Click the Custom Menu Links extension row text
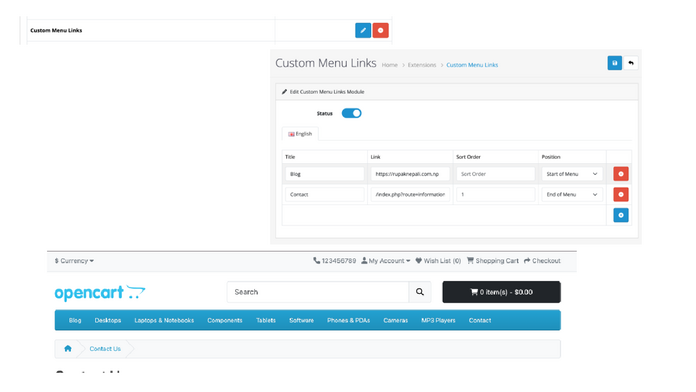Image resolution: width=696 pixels, height=392 pixels. tap(56, 30)
